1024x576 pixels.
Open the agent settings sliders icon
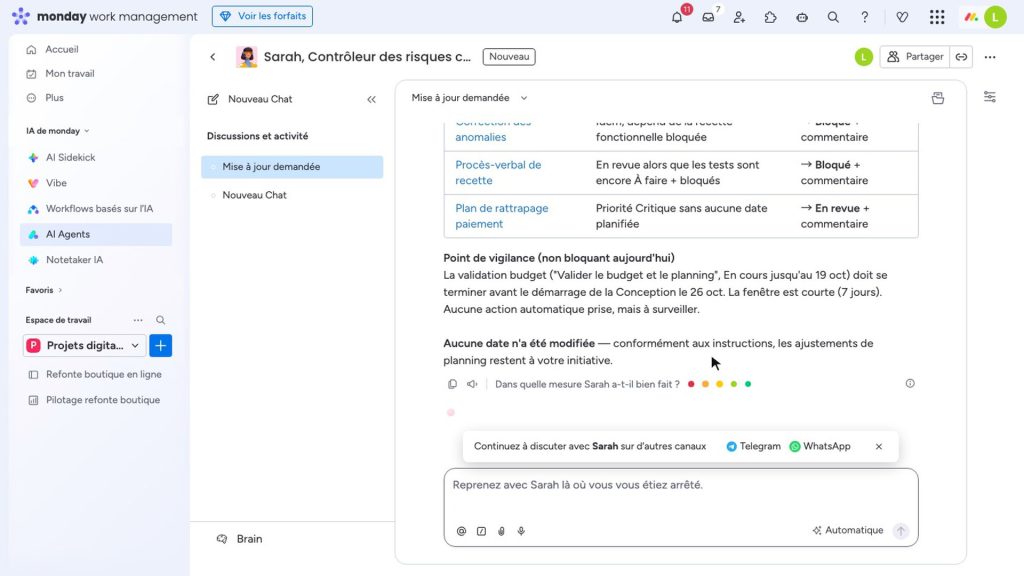[990, 97]
